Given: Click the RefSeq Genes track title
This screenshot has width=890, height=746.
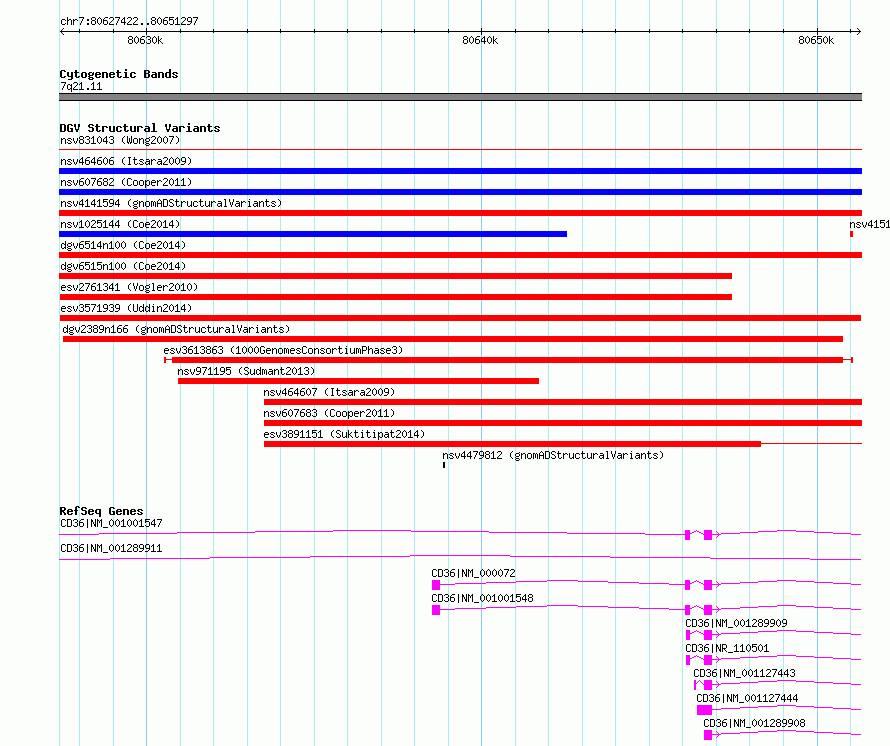Looking at the screenshot, I should coord(101,511).
